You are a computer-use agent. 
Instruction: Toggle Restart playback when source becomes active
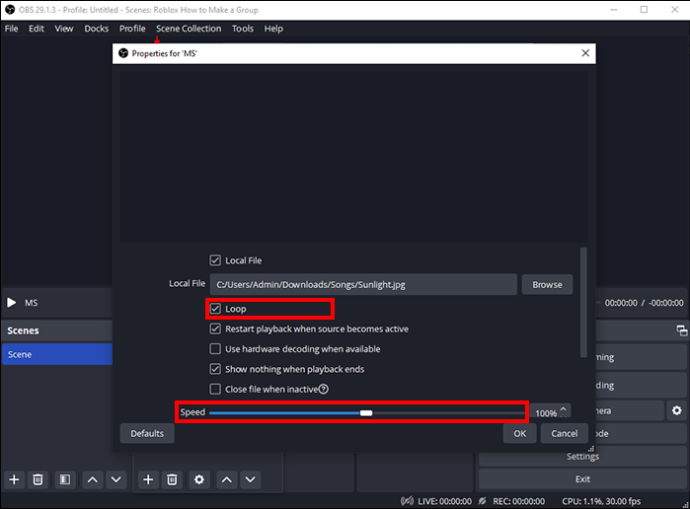click(215, 329)
